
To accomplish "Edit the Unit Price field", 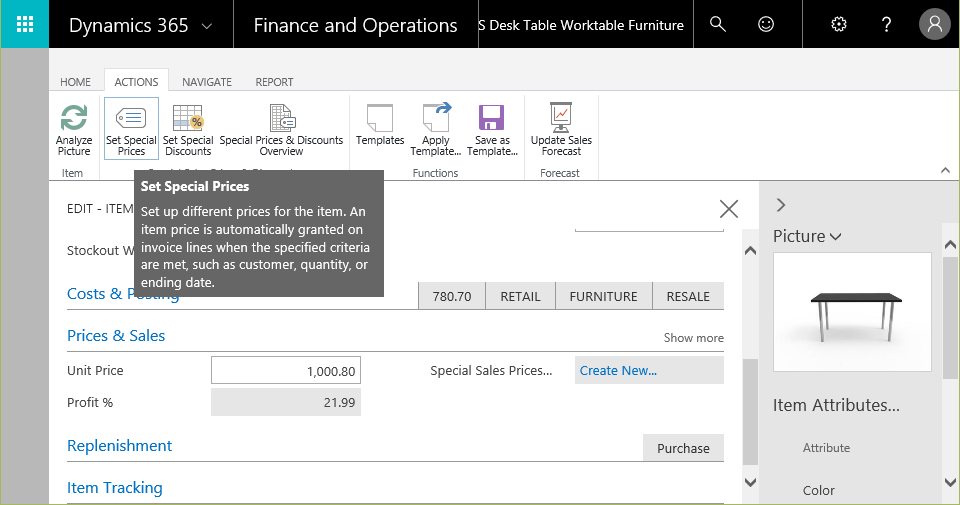I will click(x=286, y=371).
